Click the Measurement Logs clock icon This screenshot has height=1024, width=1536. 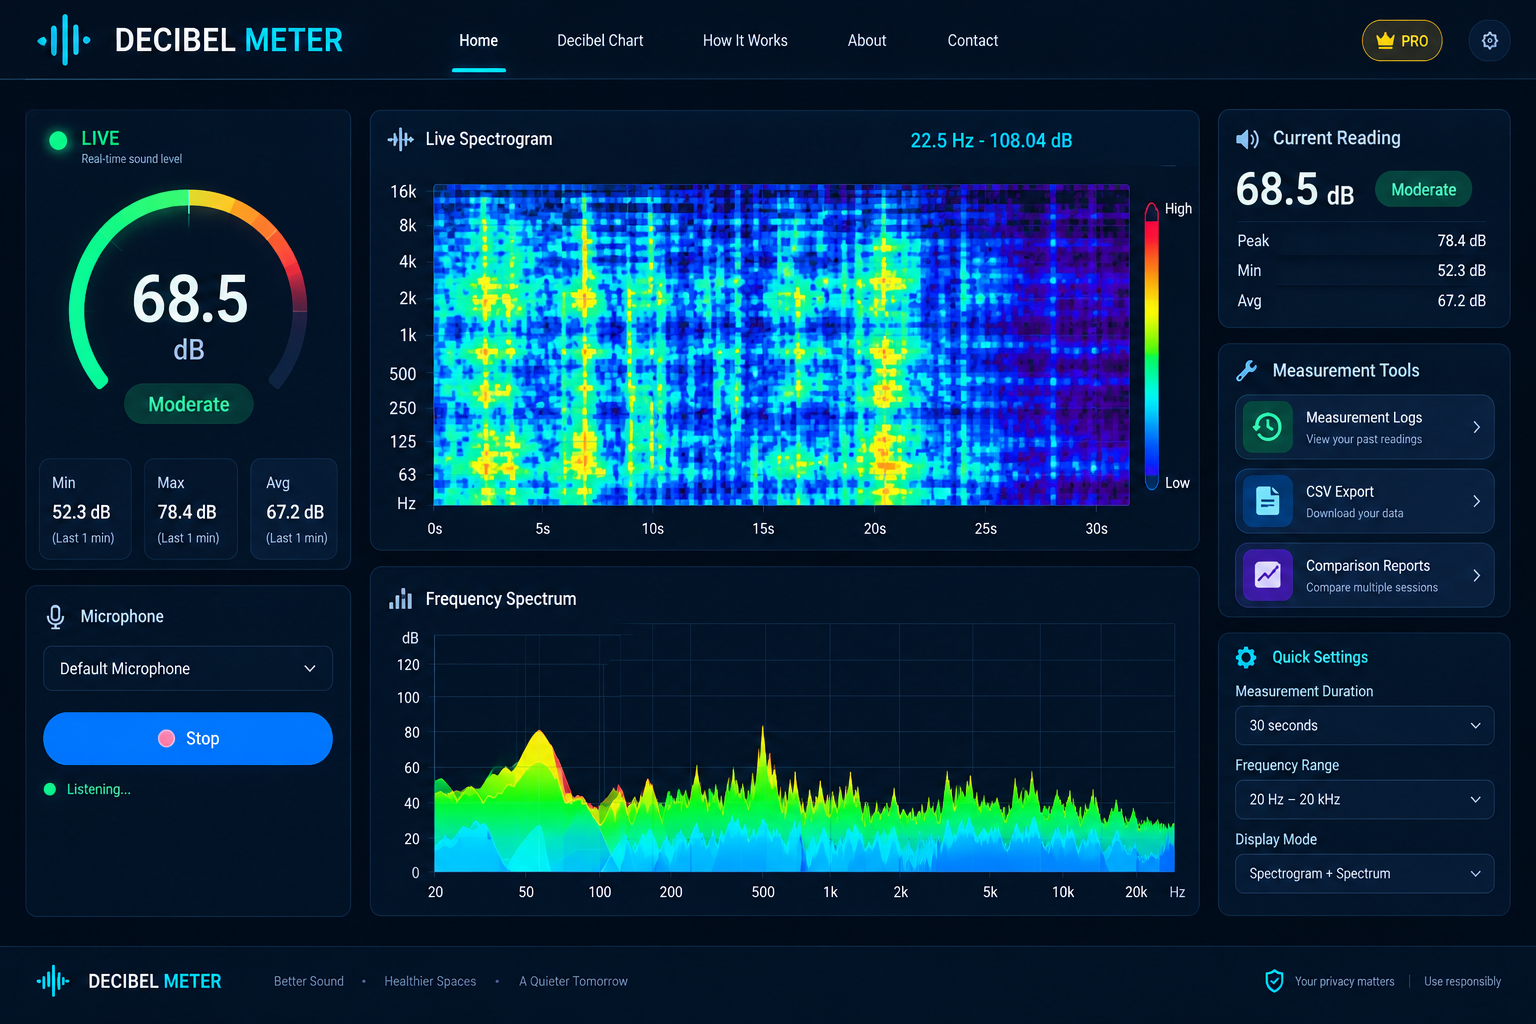pyautogui.click(x=1267, y=427)
